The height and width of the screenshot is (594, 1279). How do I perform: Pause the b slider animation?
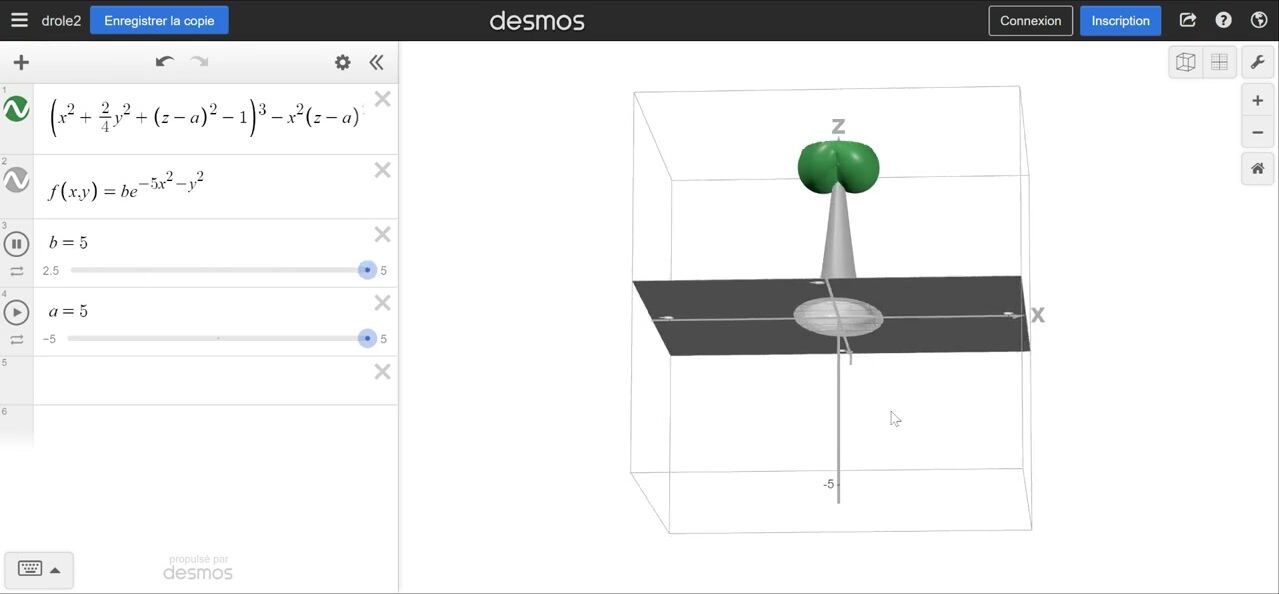(17, 243)
